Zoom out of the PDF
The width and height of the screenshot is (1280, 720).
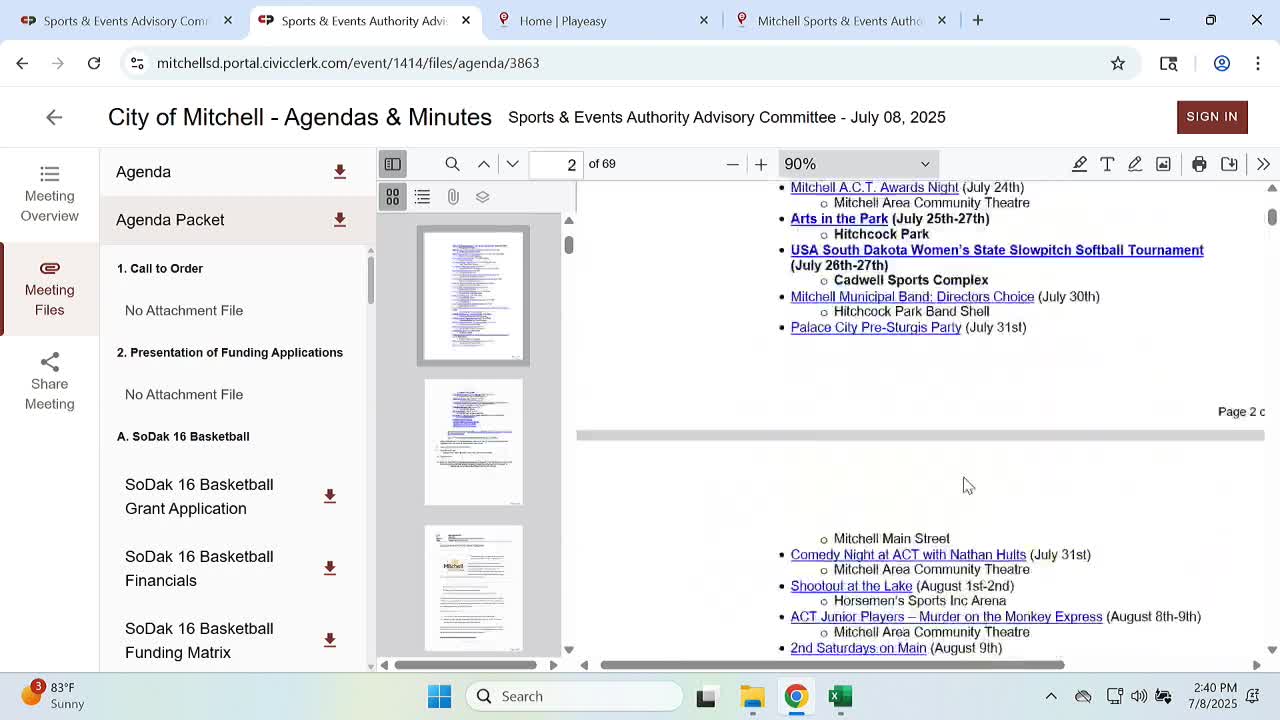click(x=732, y=164)
